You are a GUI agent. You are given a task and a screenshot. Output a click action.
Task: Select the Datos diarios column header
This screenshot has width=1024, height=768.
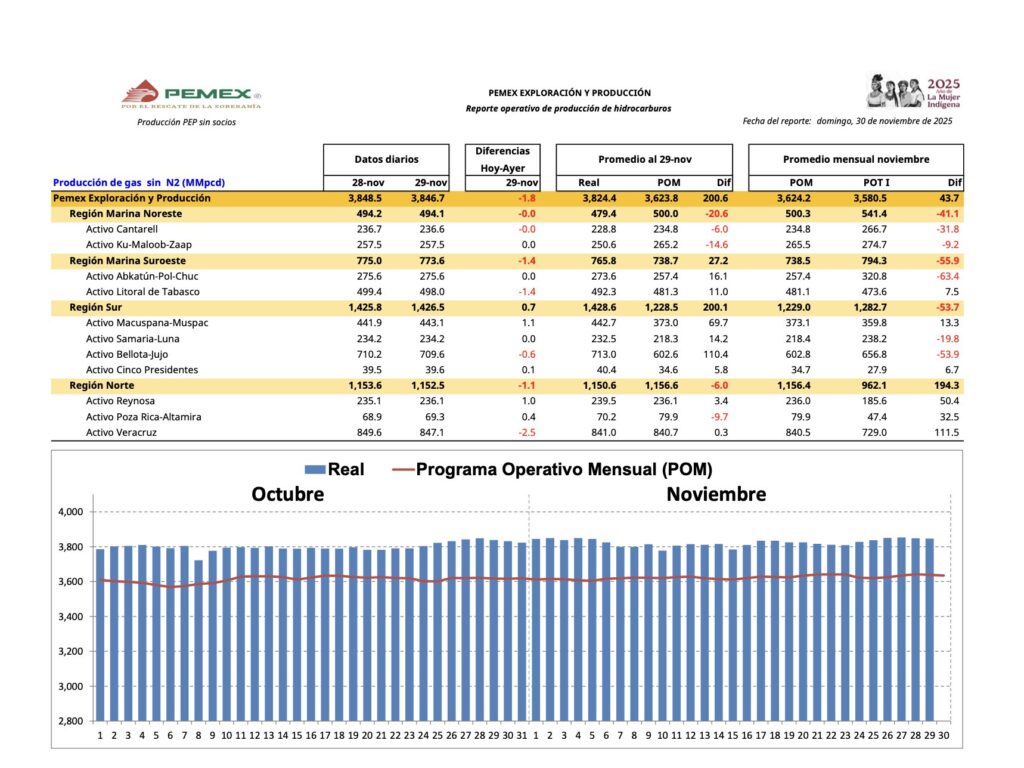[x=386, y=159]
